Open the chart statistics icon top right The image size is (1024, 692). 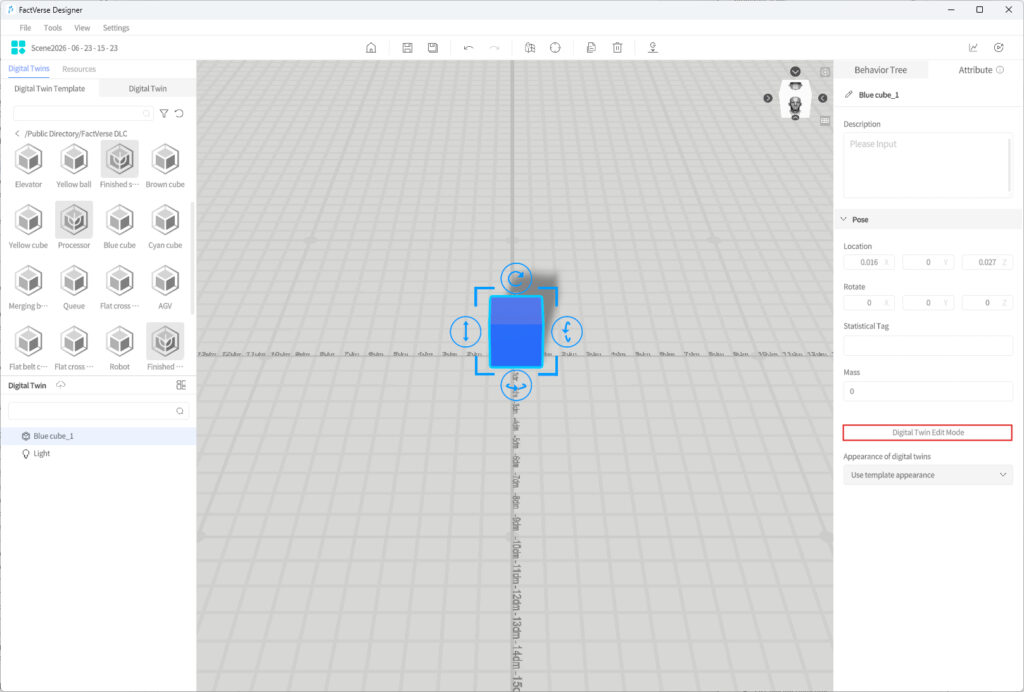click(973, 48)
